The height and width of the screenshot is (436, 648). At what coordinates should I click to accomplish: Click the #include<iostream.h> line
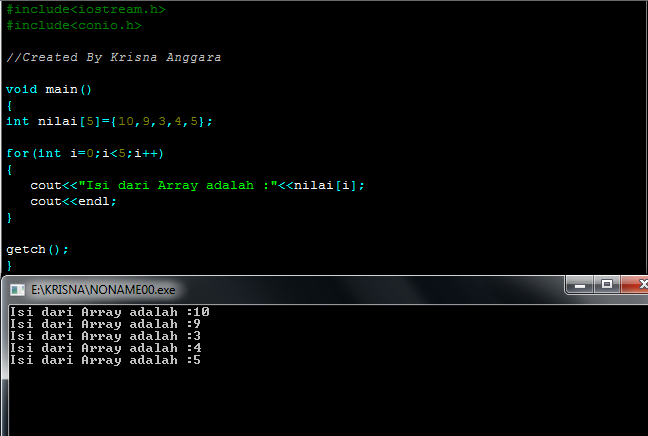(86, 9)
